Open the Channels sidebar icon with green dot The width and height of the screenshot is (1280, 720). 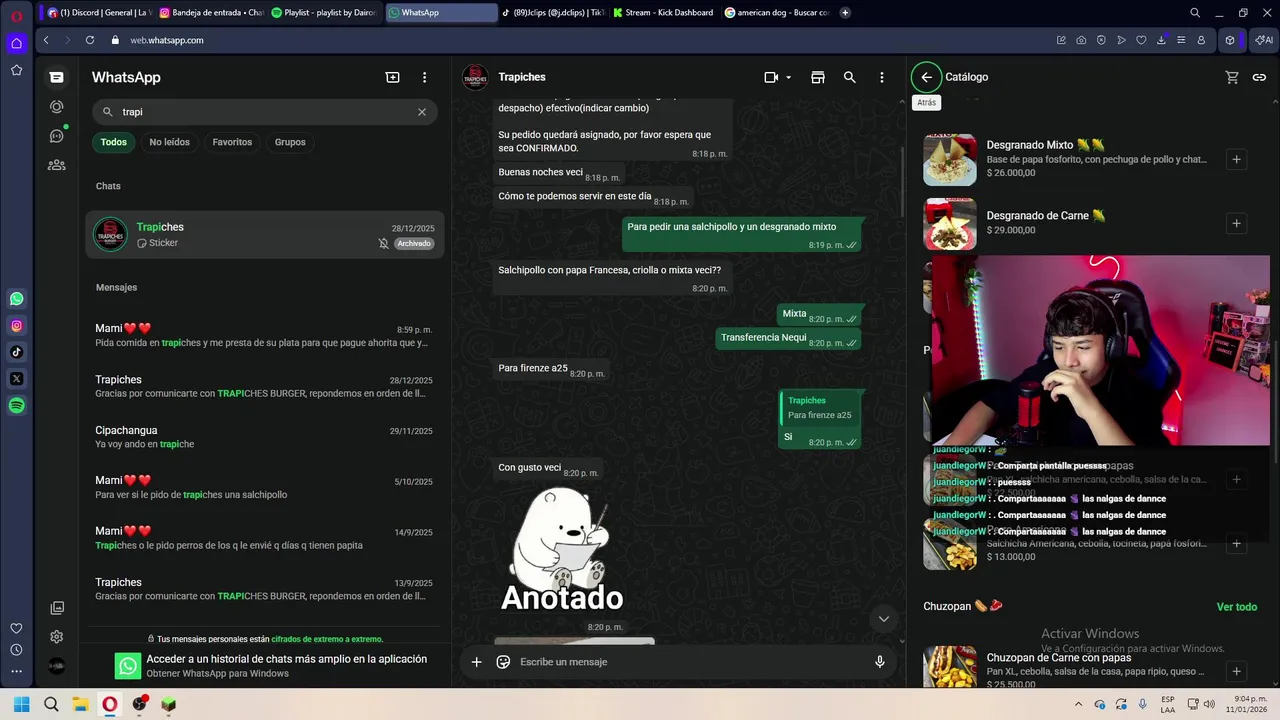(57, 136)
